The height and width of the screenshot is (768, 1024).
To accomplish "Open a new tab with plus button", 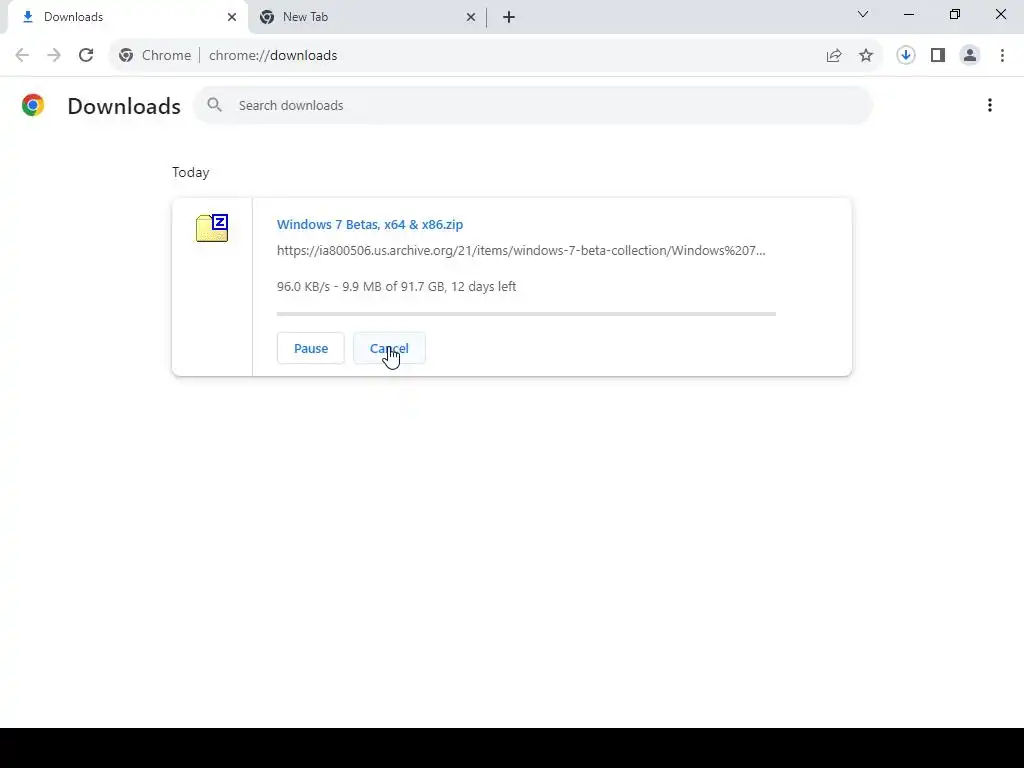I will (509, 17).
